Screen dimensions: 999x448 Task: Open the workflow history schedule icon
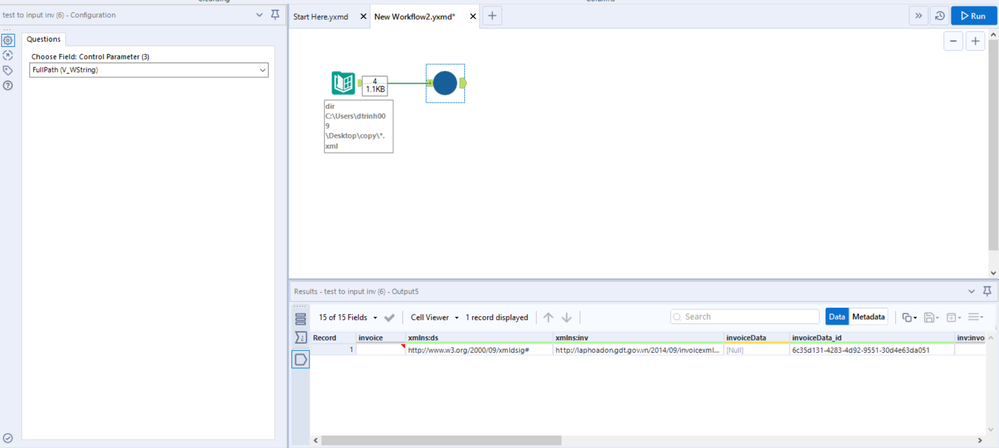(939, 16)
